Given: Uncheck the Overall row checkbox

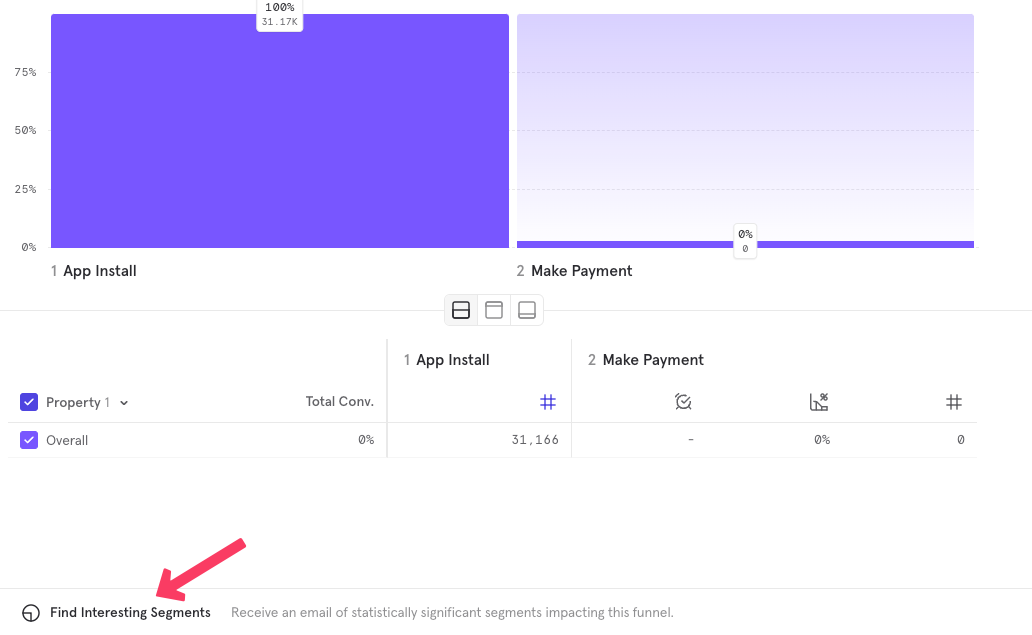Looking at the screenshot, I should coord(29,440).
